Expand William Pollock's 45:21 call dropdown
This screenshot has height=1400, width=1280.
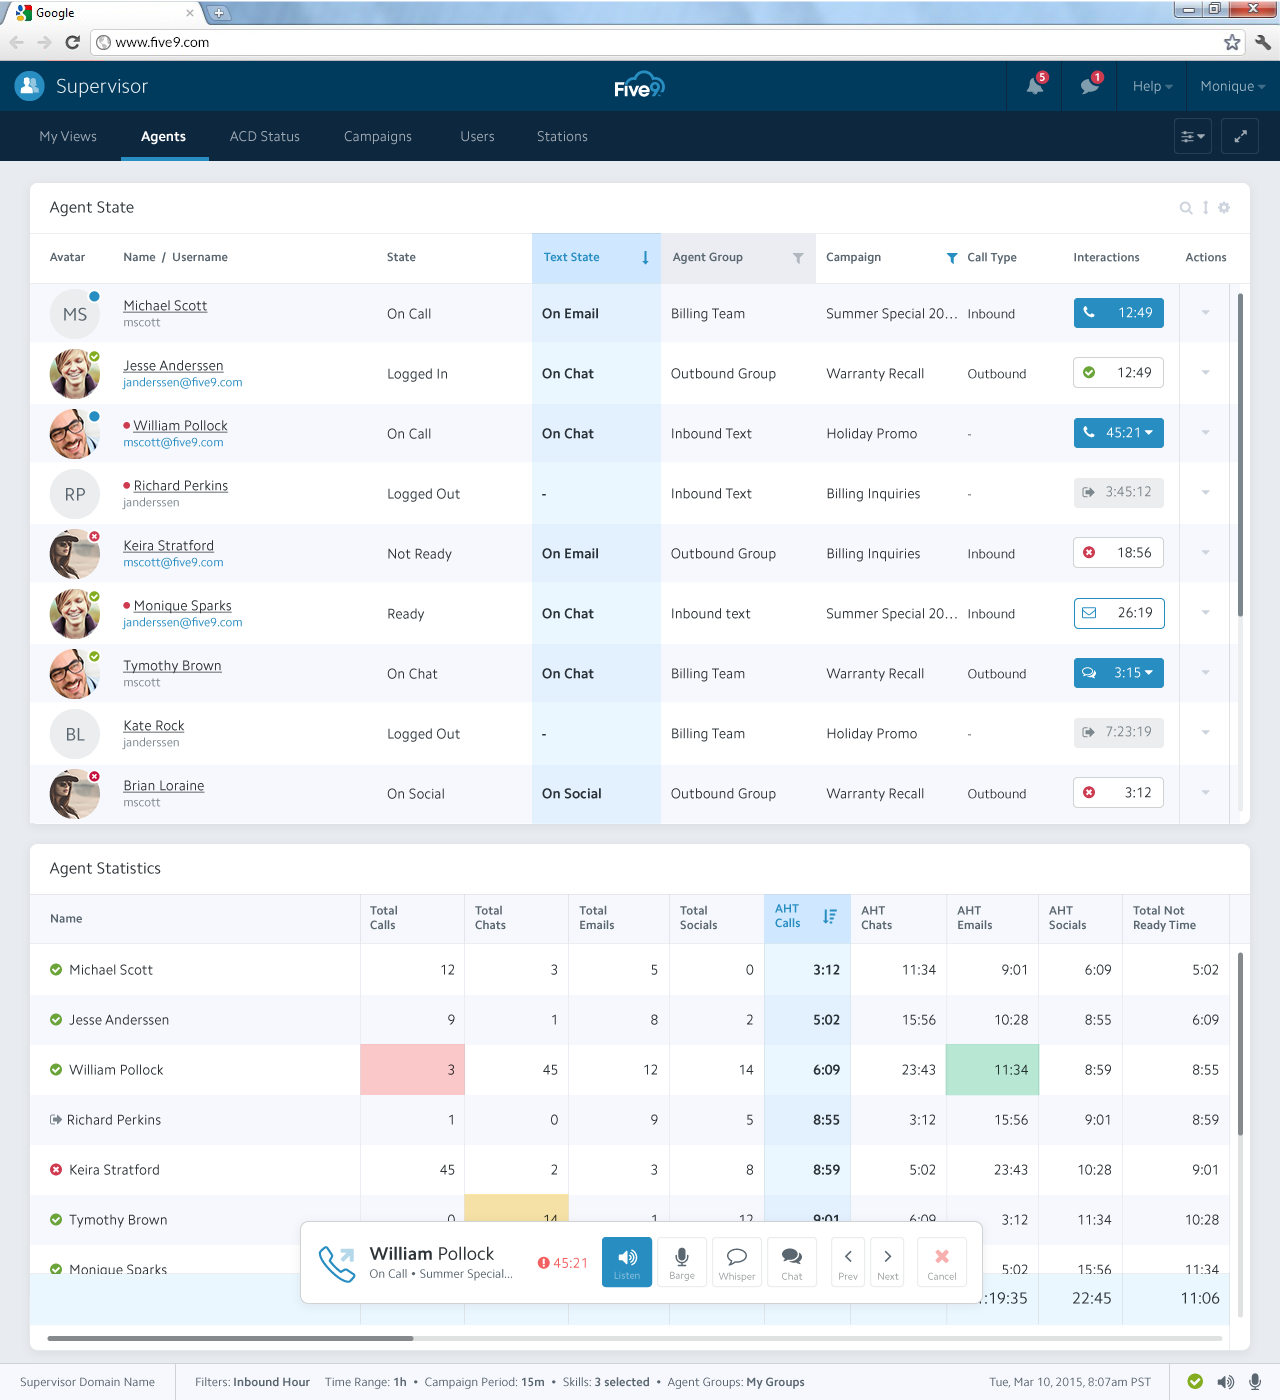[x=1148, y=433]
